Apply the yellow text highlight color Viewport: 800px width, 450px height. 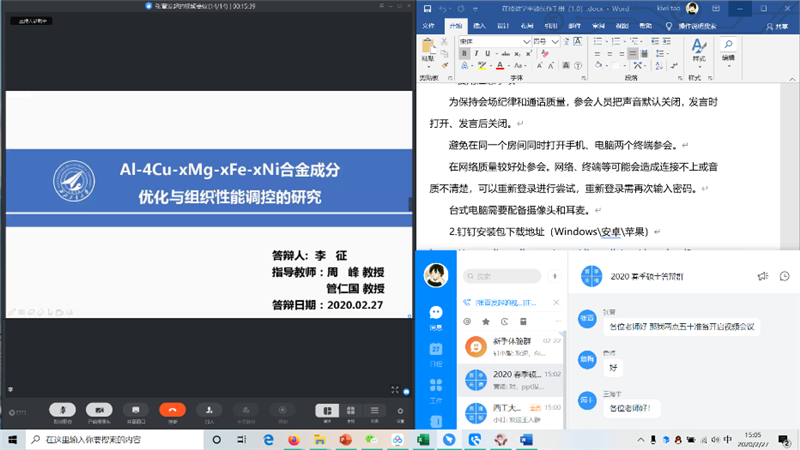(482, 66)
